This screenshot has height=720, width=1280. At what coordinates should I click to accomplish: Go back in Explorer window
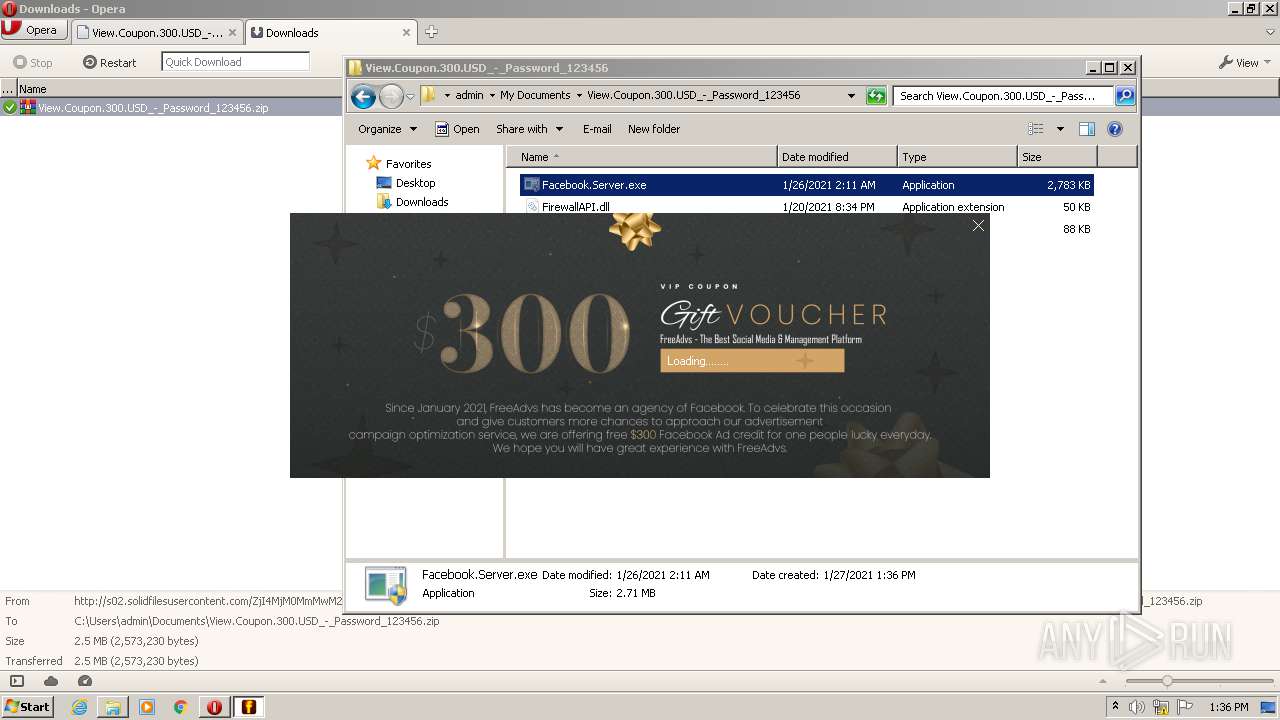tap(364, 96)
